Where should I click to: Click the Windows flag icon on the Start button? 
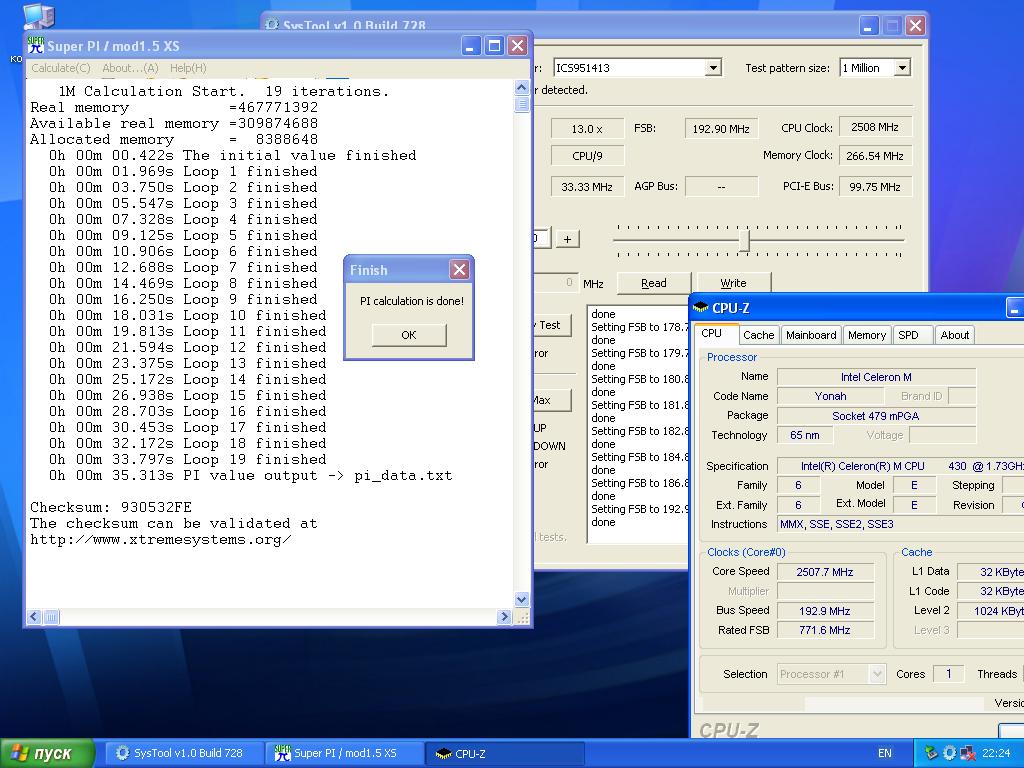click(x=20, y=753)
